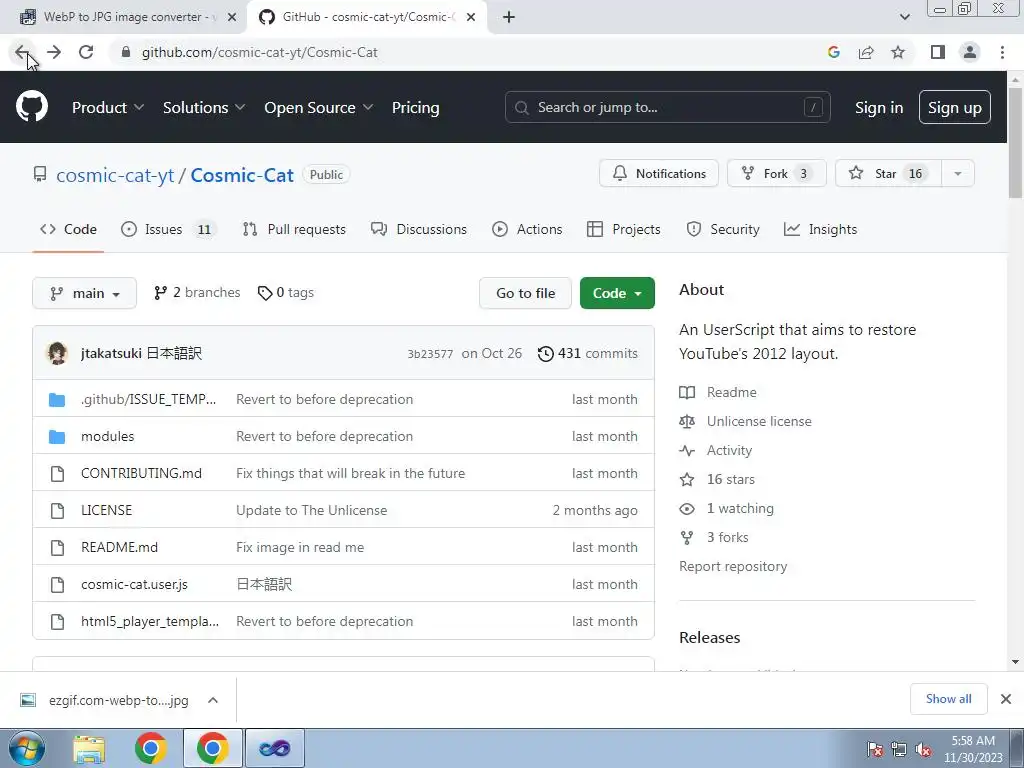Click the file icon beside LICENSE
The image size is (1024, 768).
pyautogui.click(x=57, y=511)
